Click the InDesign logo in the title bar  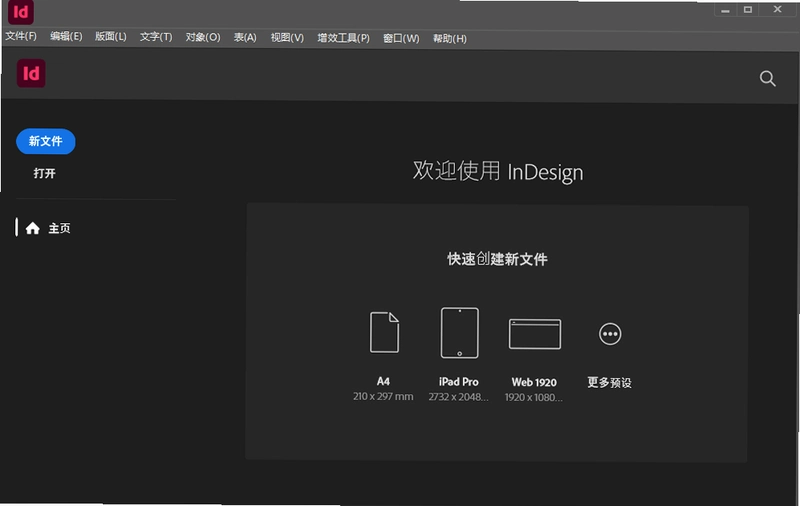[x=20, y=12]
